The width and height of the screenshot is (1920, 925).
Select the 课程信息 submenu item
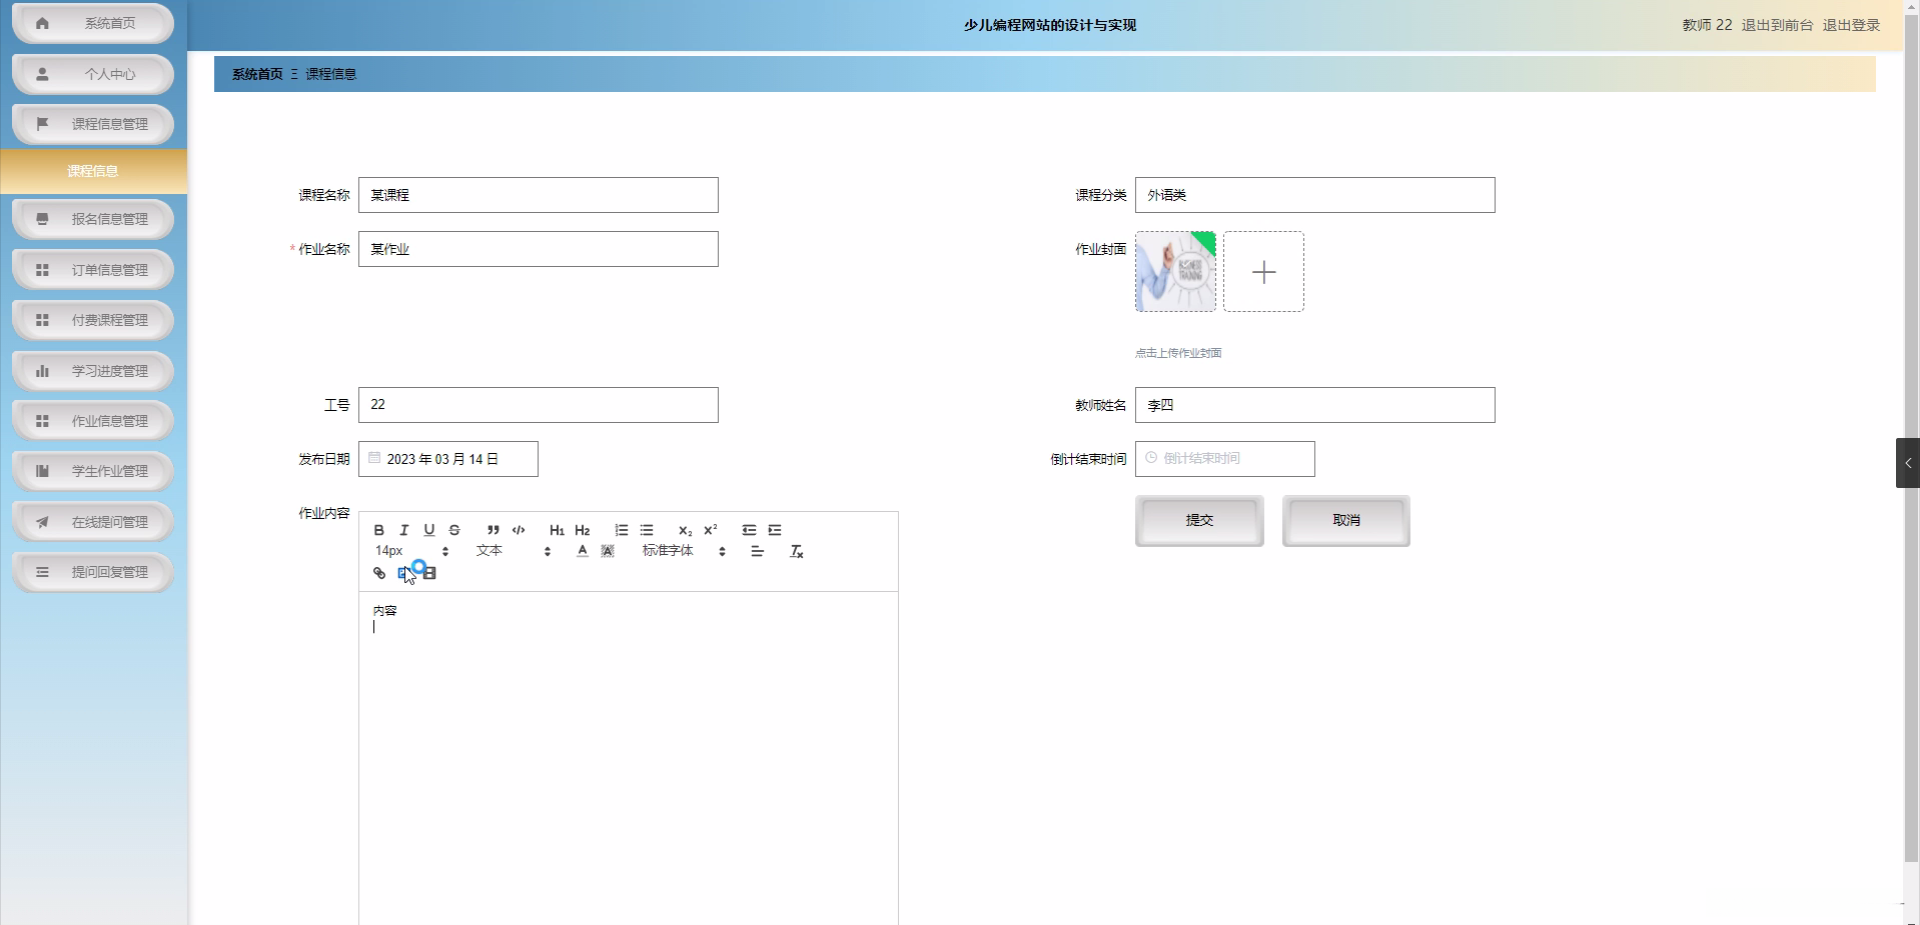coord(93,171)
